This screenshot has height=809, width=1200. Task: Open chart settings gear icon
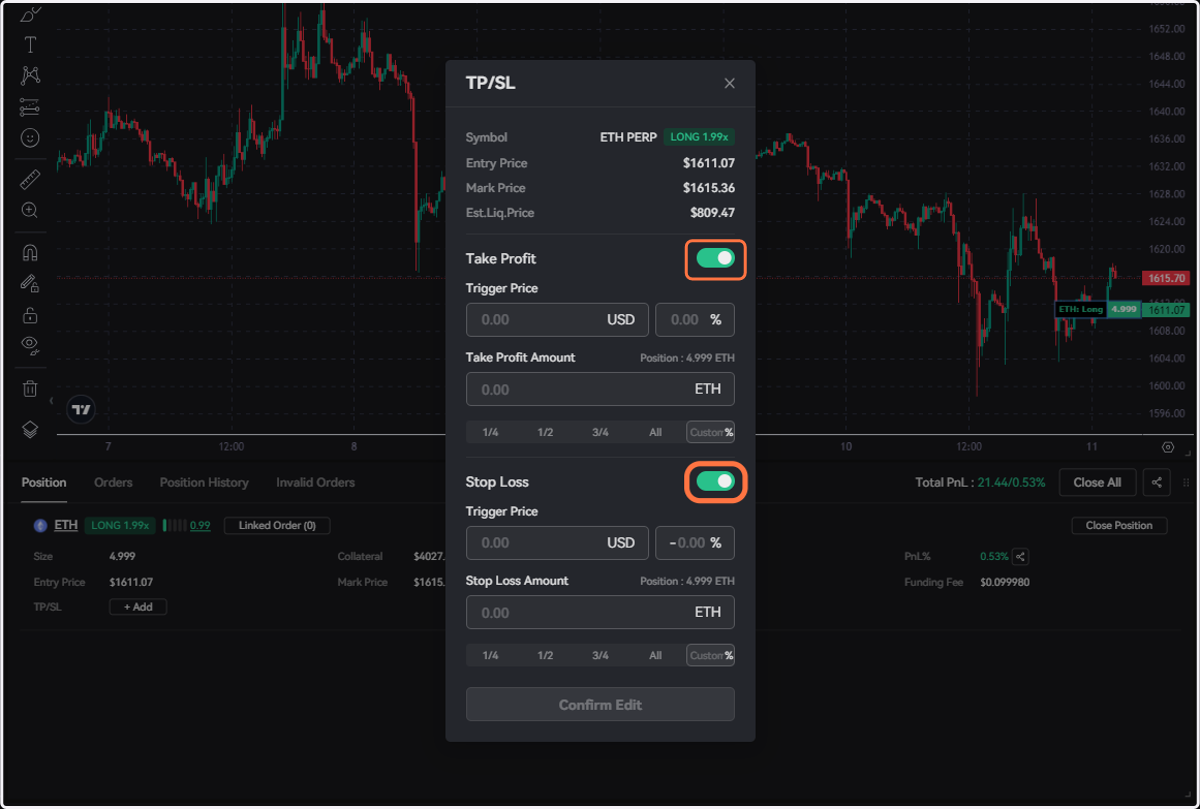coord(1168,447)
